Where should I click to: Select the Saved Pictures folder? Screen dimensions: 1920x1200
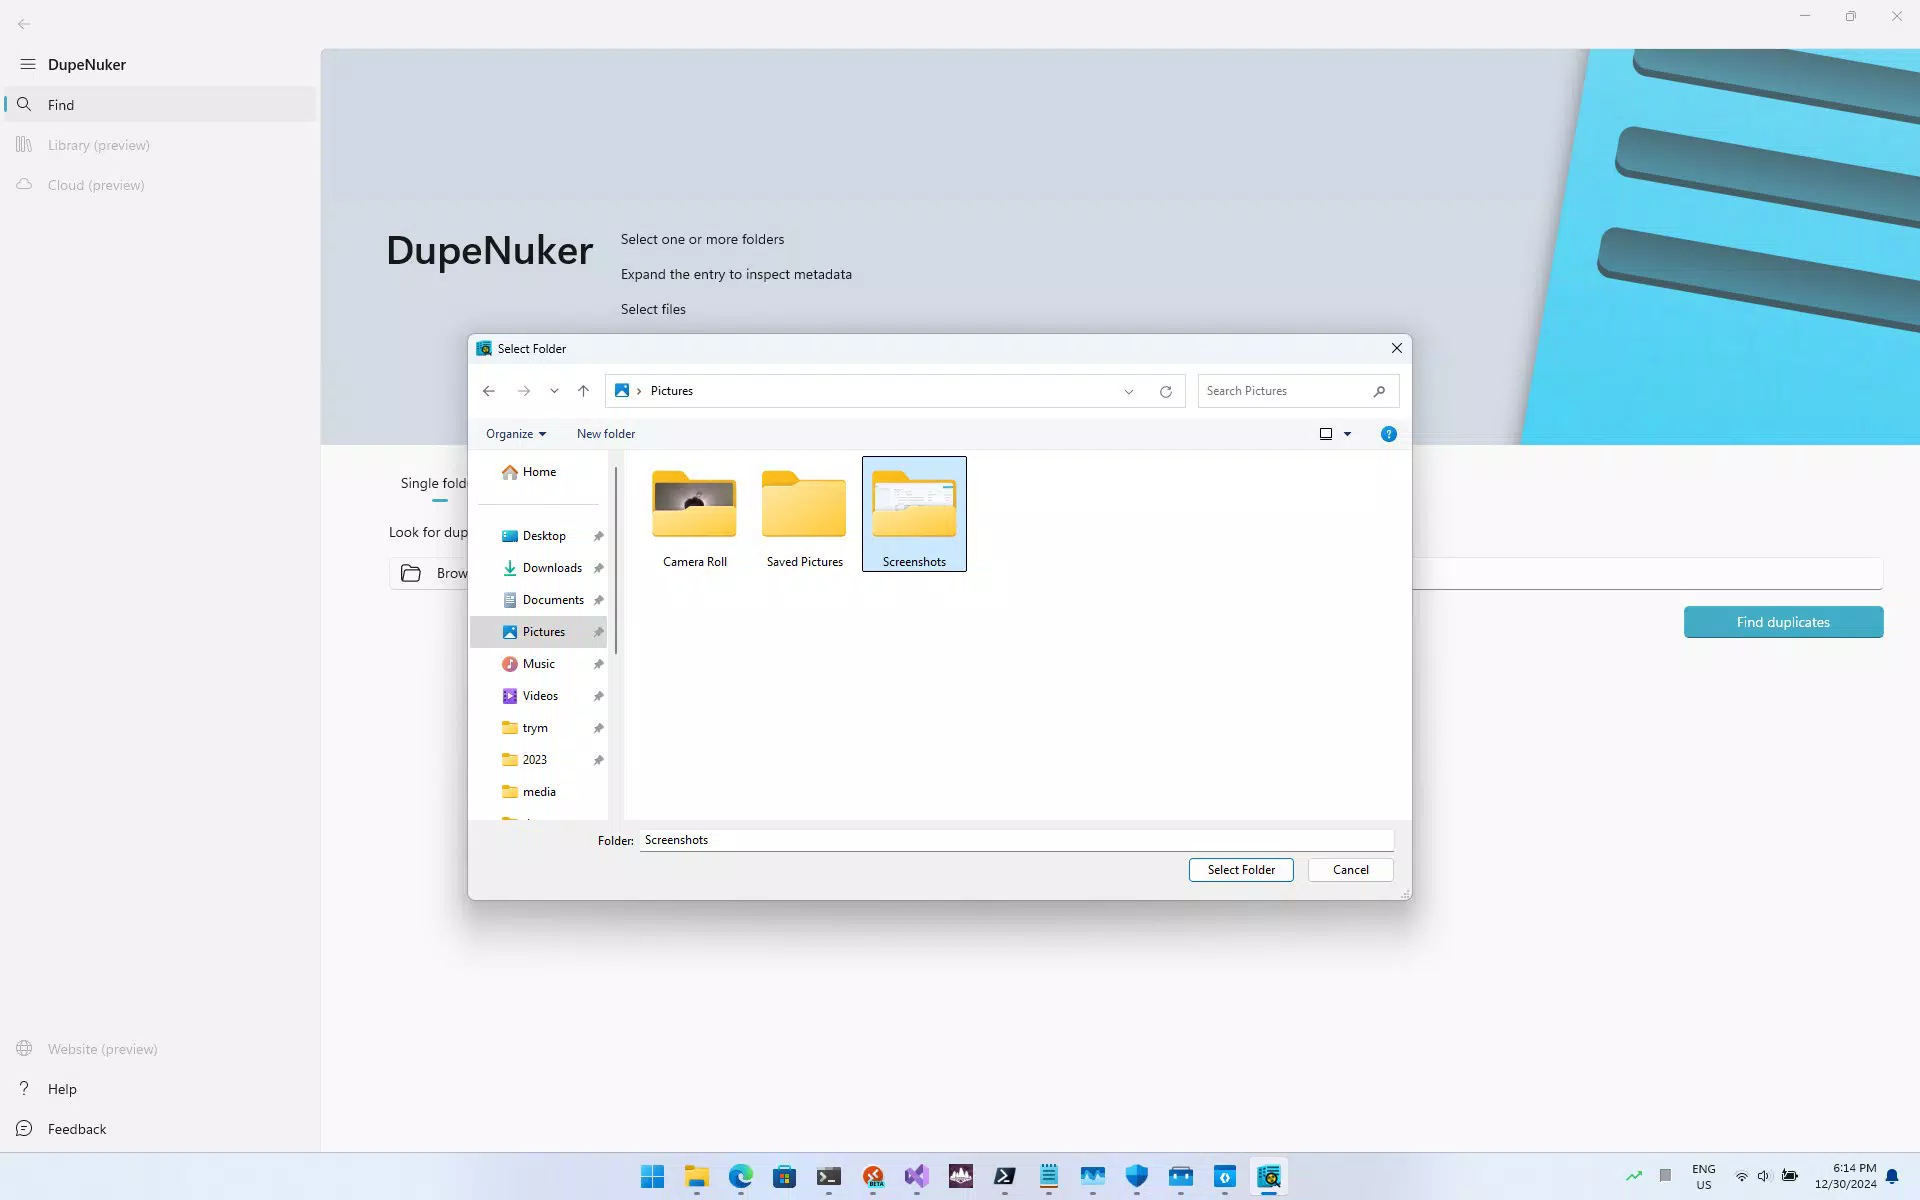click(805, 515)
